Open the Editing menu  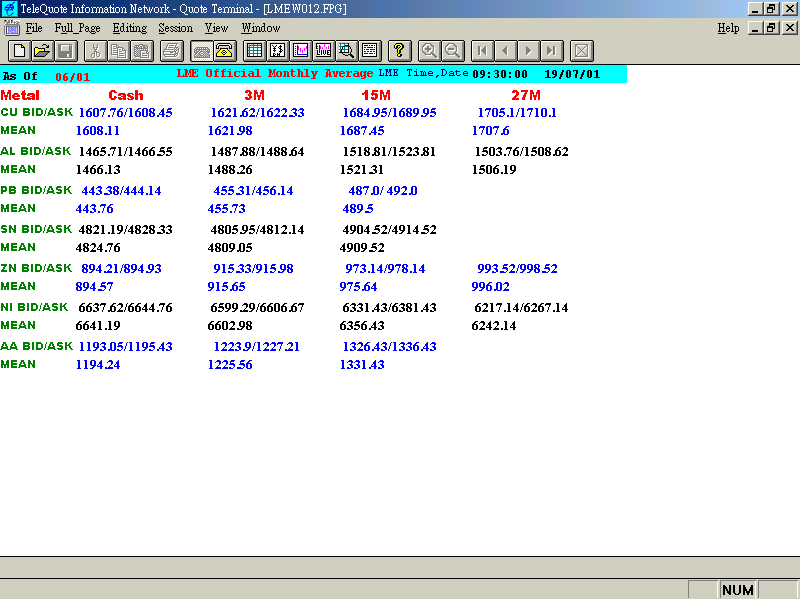click(x=130, y=28)
